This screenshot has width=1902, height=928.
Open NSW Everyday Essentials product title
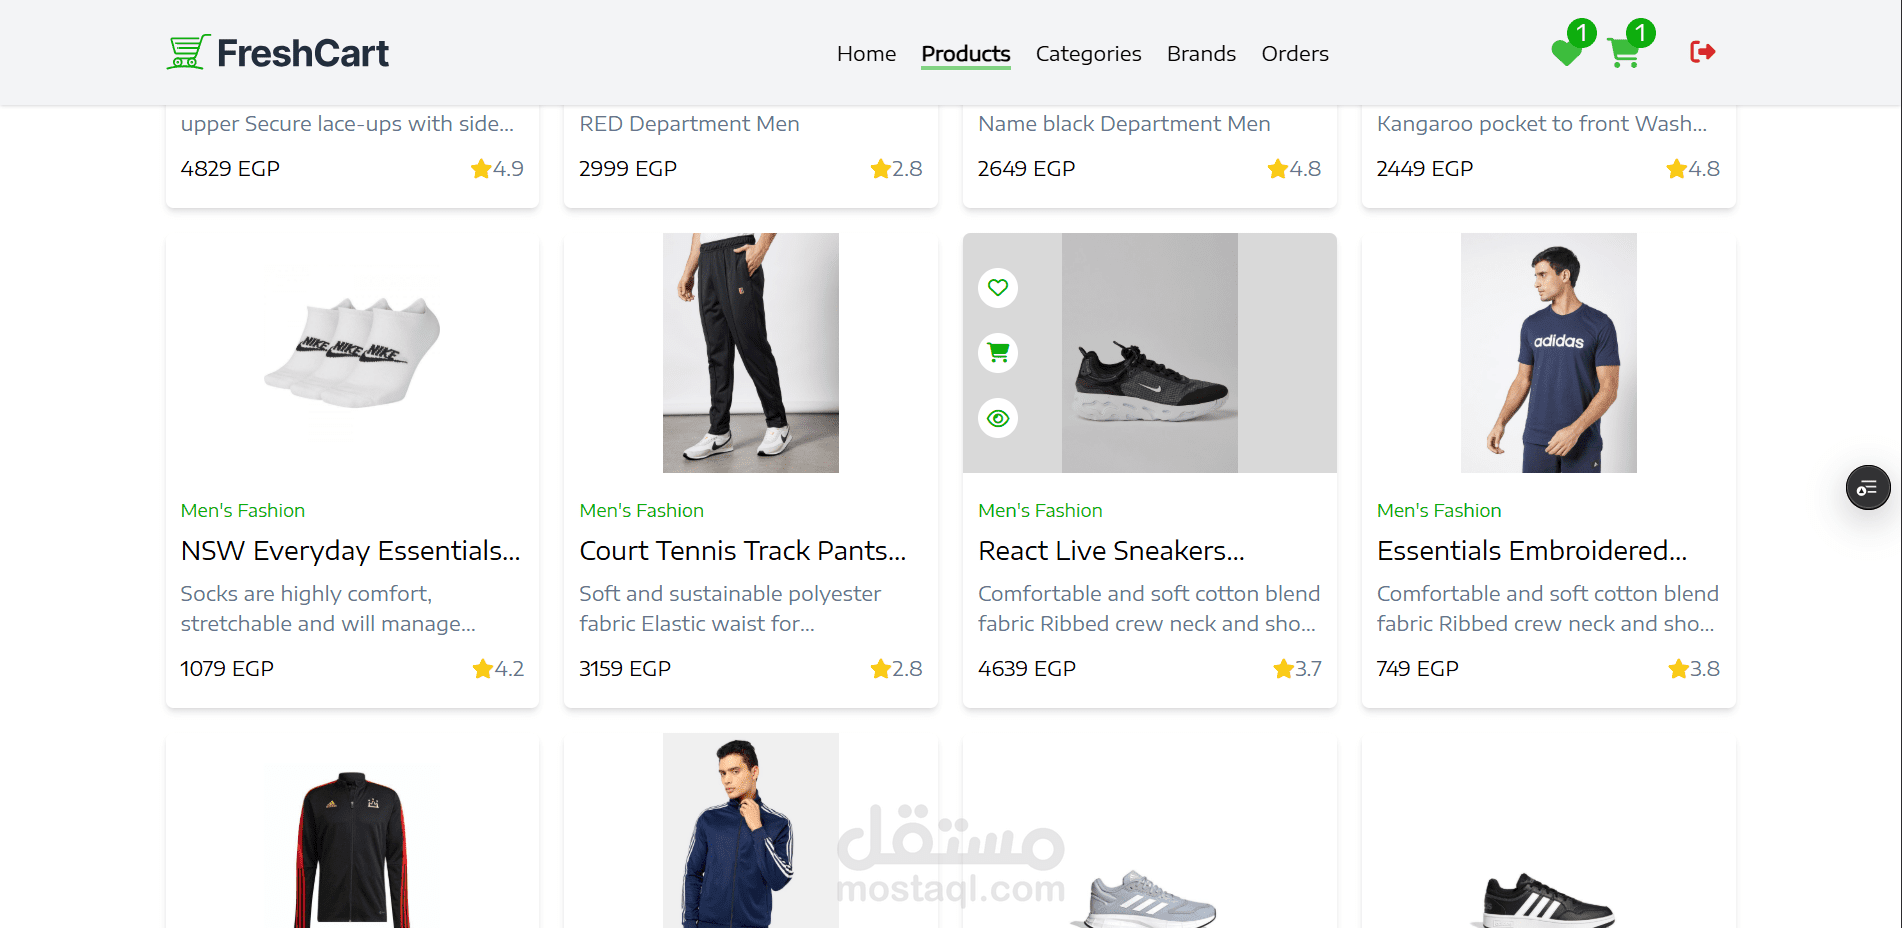tap(350, 551)
